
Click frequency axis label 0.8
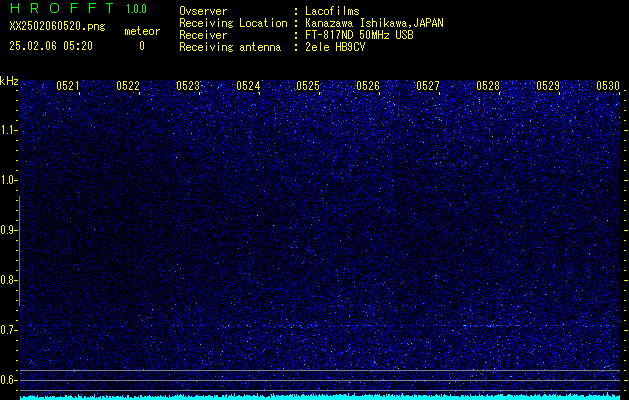[8, 280]
